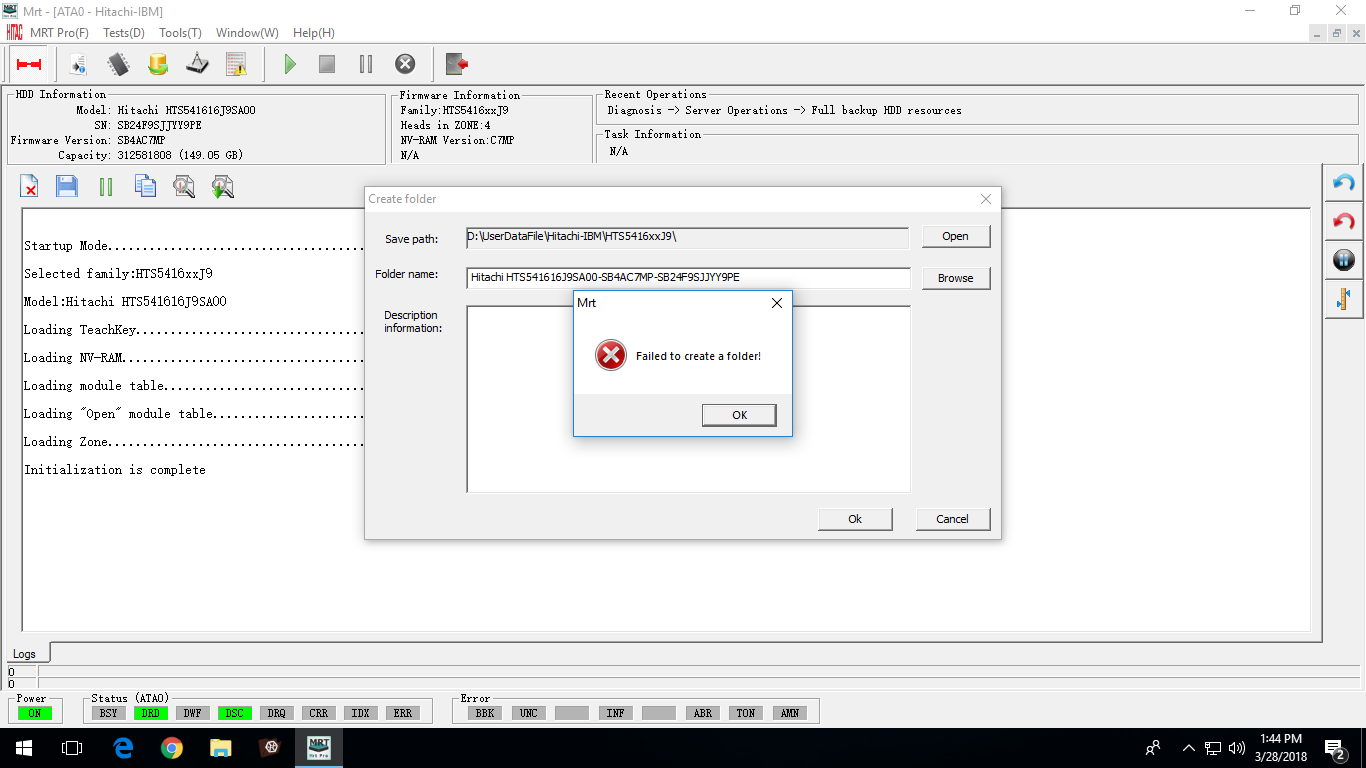Screen dimensions: 1366x768
Task: Click the IDX status indicator
Action: tap(360, 713)
